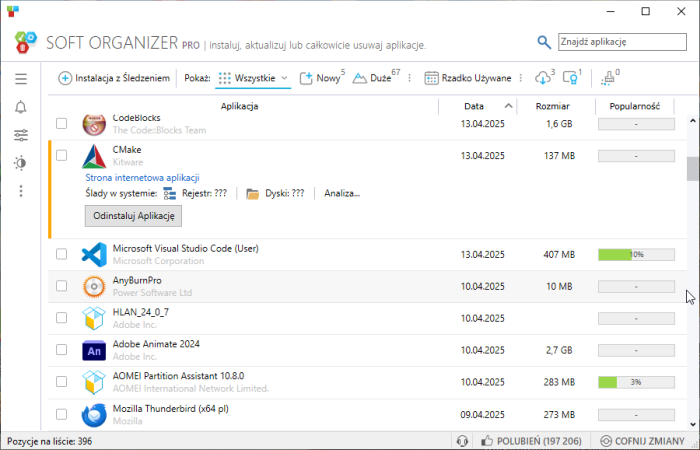Click the 2,7 GB size value
The image size is (700, 450).
[x=558, y=350]
